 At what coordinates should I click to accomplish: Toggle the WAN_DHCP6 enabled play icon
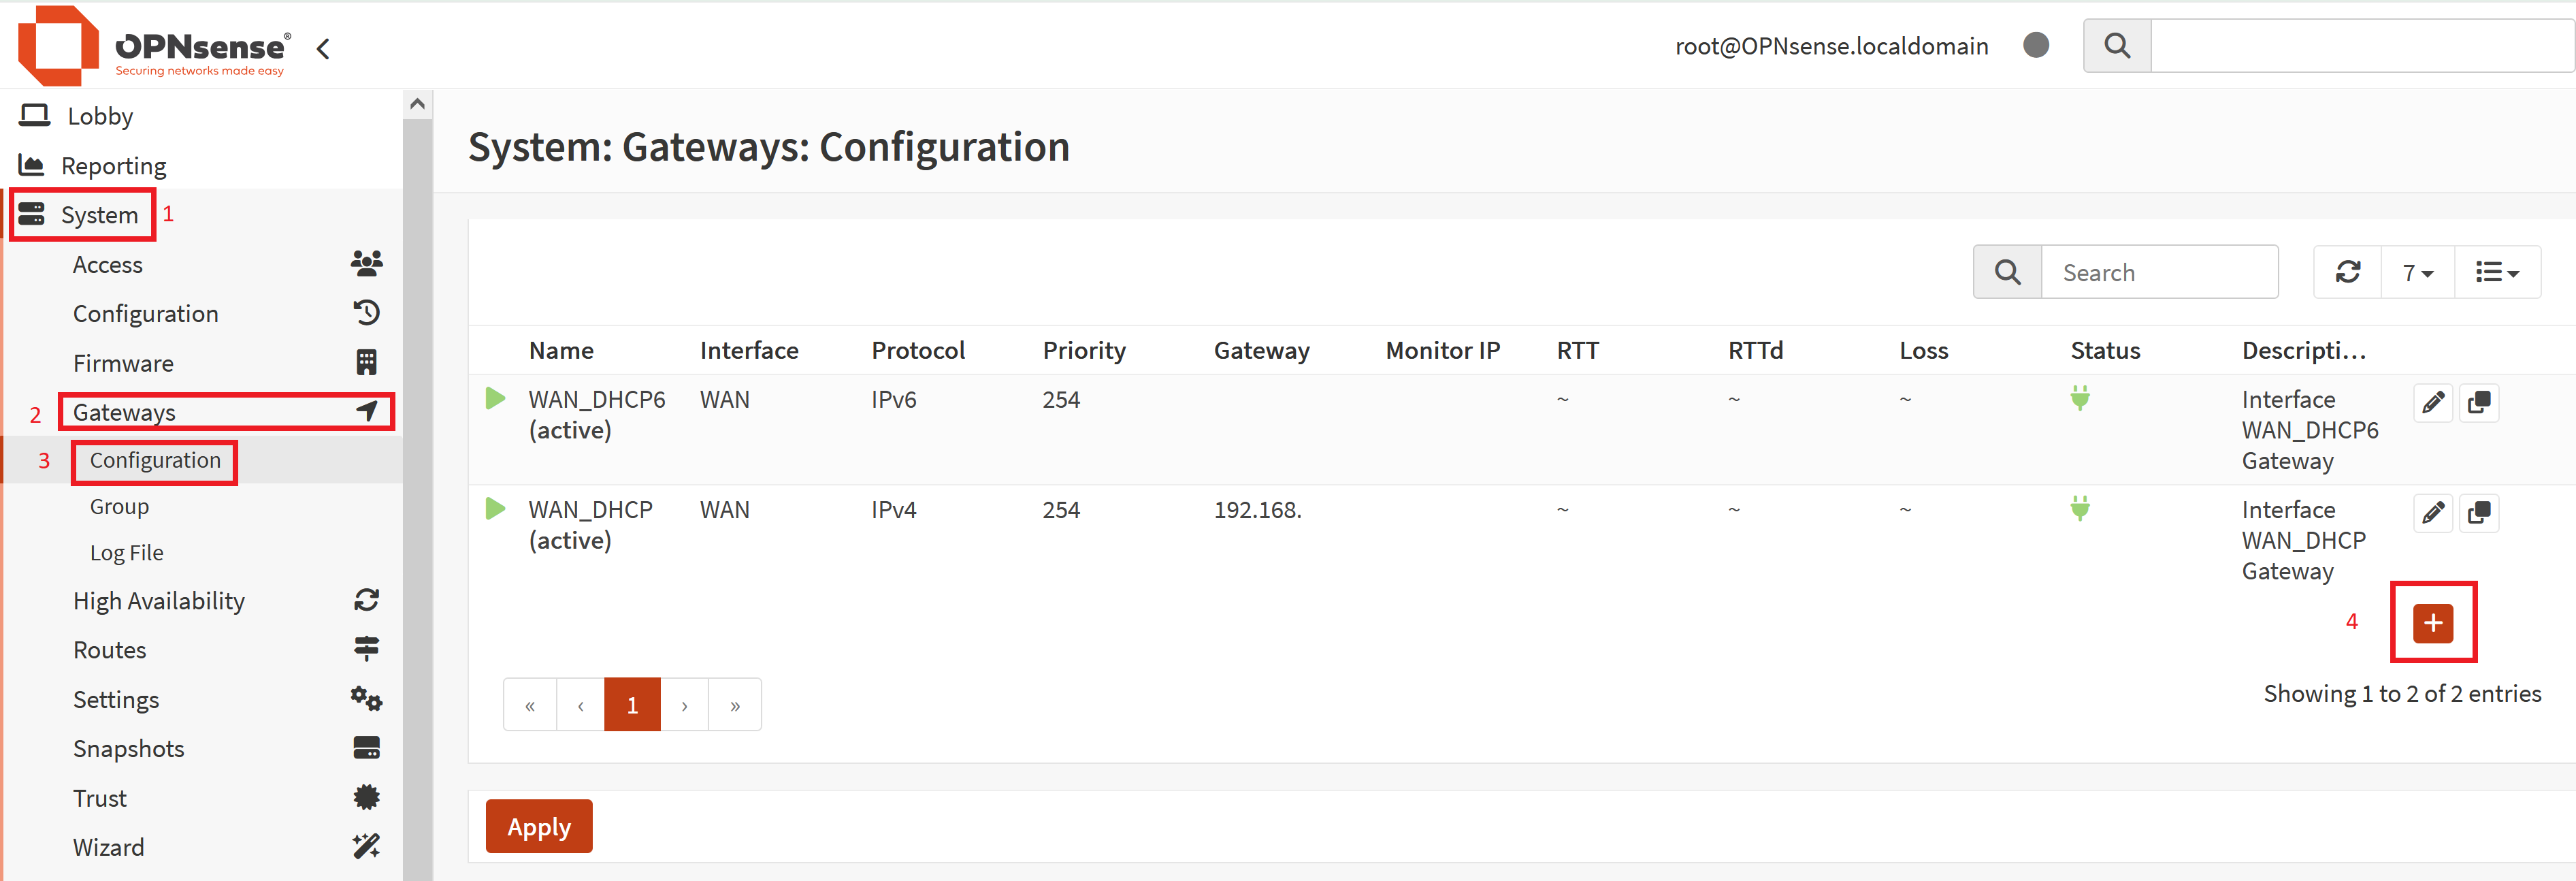[495, 398]
